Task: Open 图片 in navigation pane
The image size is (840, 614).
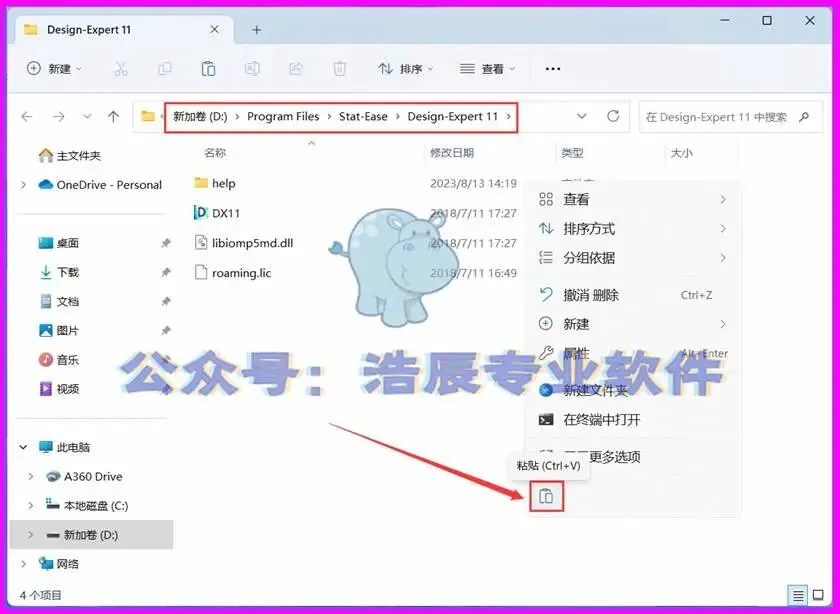Action: [59, 331]
